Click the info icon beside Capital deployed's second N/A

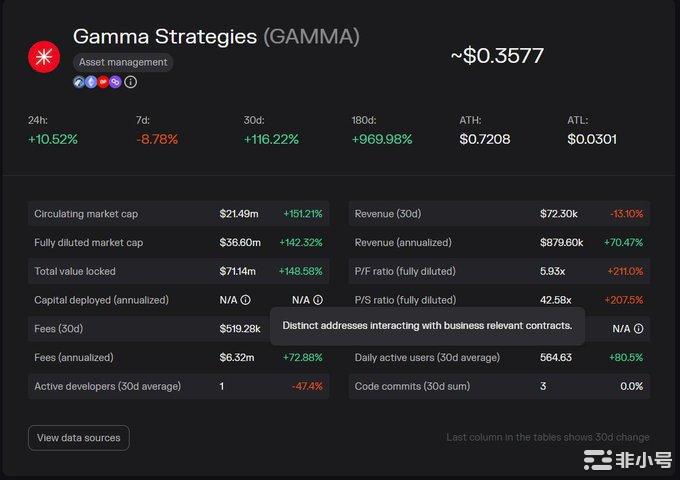[318, 299]
